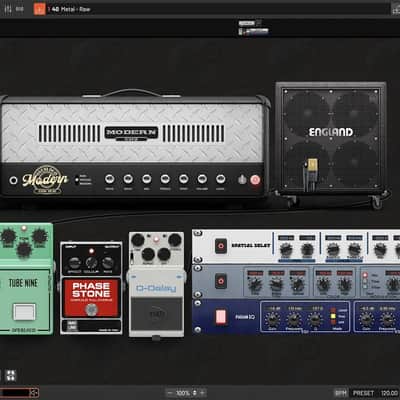Screen dimensions: 400x400
Task: Click the microphone on the England cabinet
Action: [312, 166]
